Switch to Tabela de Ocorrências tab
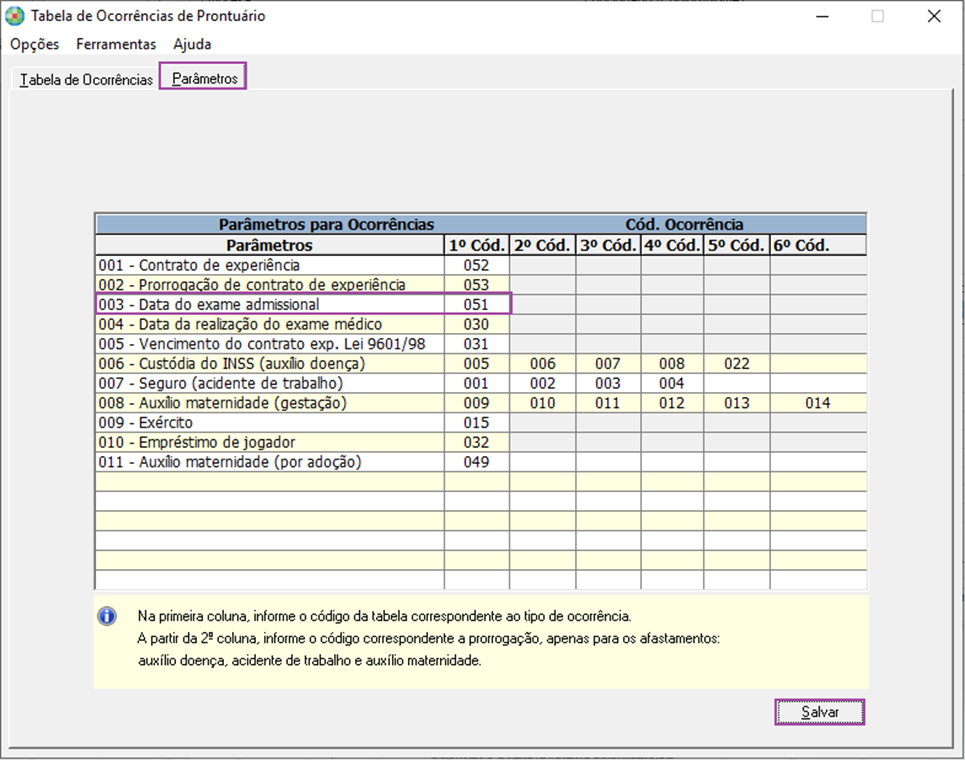Image resolution: width=965 pixels, height=760 pixels. [x=86, y=79]
